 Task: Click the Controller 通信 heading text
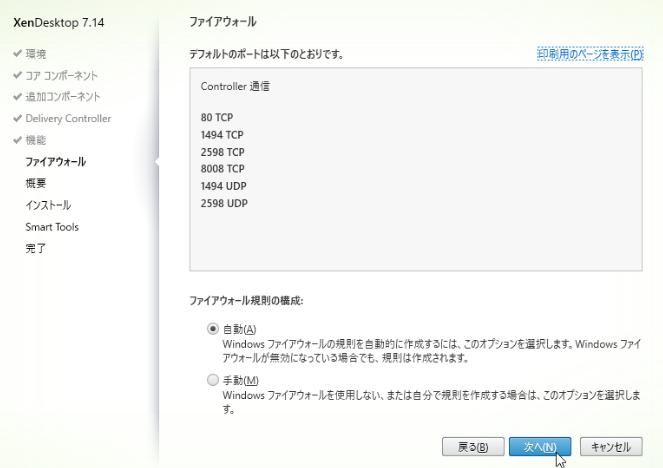[x=235, y=86]
